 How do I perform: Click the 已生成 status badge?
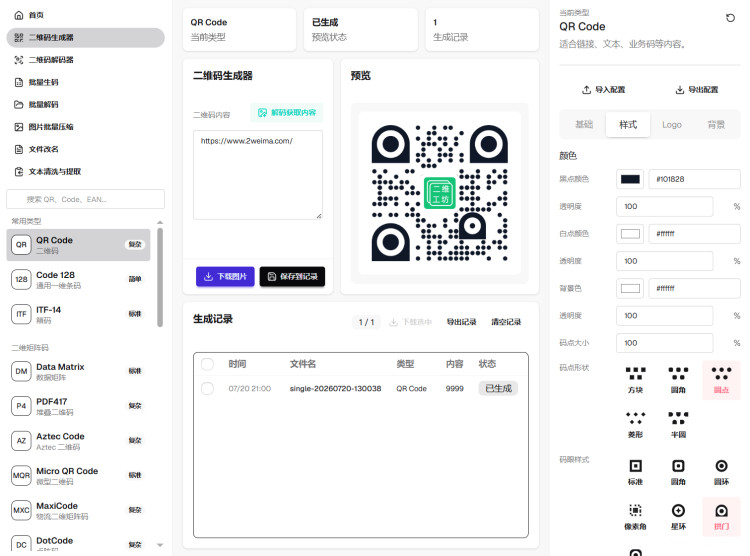point(498,389)
